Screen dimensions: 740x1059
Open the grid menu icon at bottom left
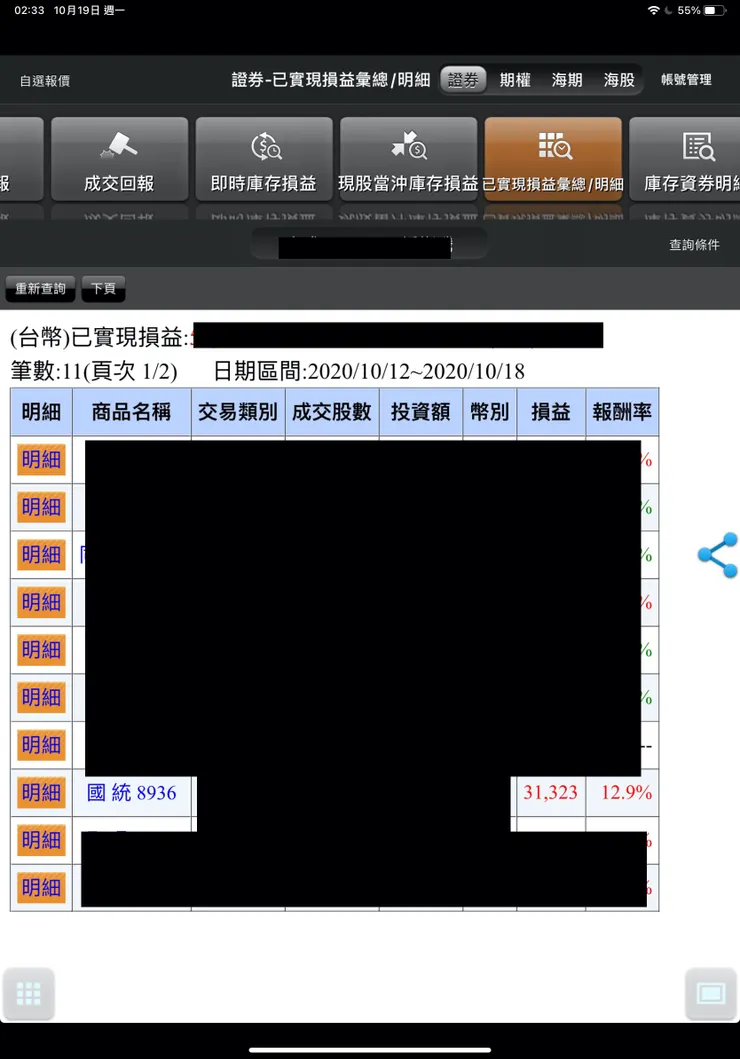(x=28, y=993)
